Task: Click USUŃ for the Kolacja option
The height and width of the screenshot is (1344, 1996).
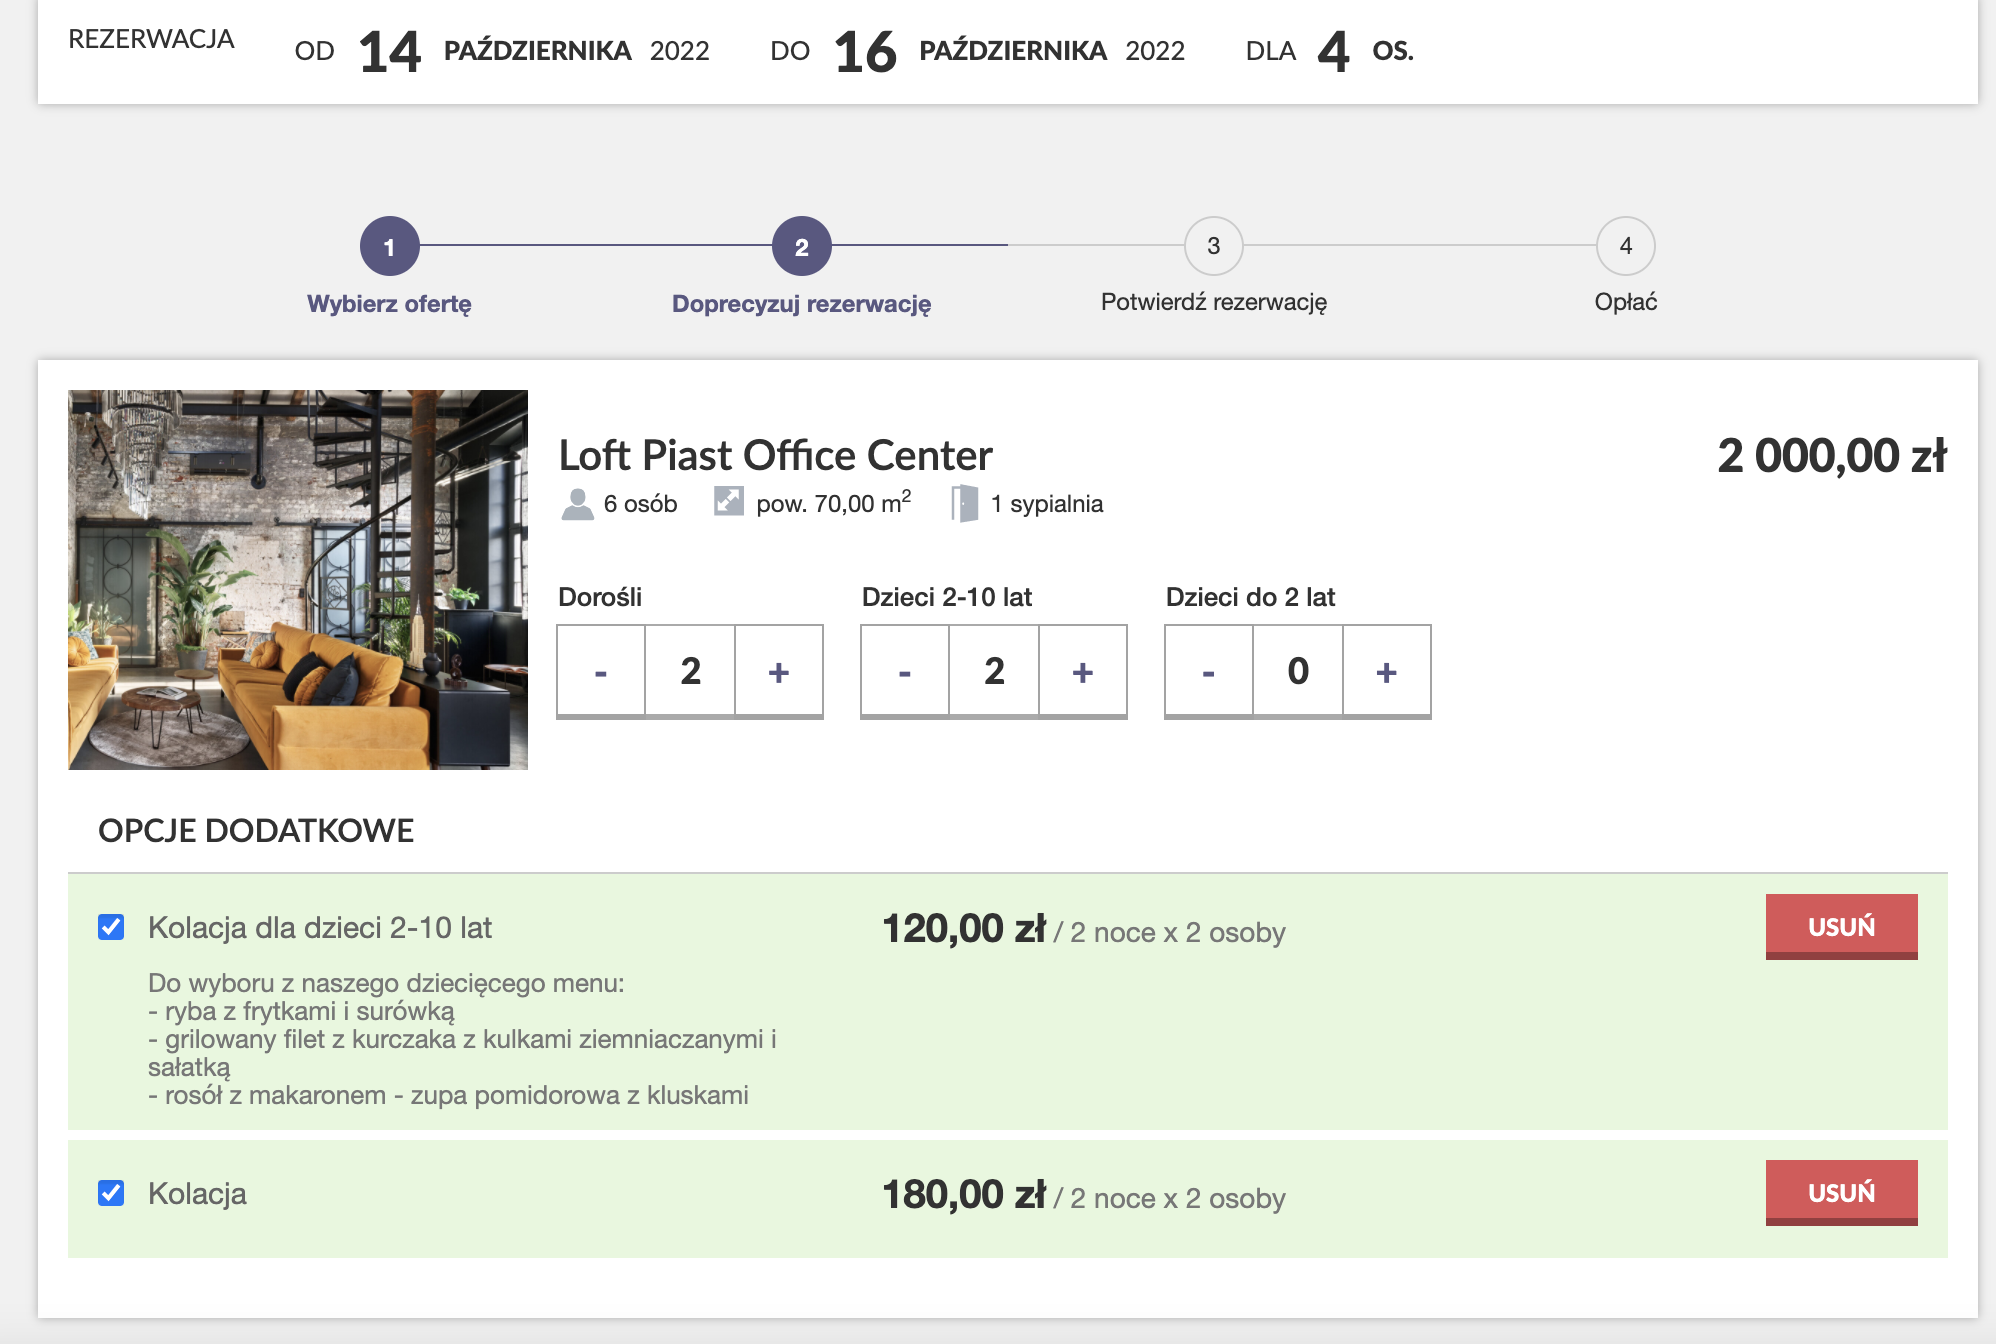Action: point(1840,1192)
